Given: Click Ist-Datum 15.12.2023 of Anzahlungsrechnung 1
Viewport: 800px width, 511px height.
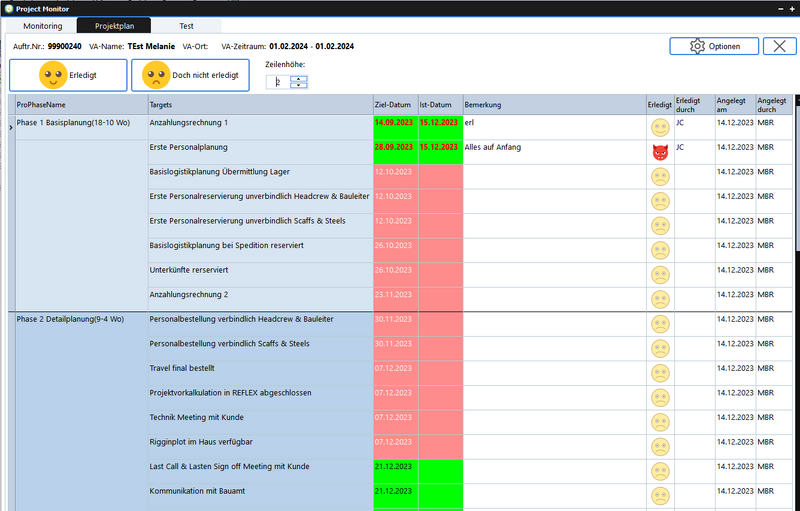Looking at the screenshot, I should [x=441, y=127].
